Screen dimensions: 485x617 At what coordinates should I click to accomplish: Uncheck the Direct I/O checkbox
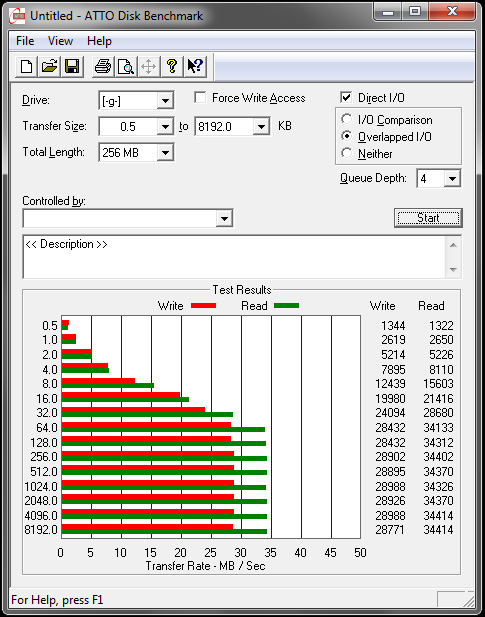coord(346,97)
